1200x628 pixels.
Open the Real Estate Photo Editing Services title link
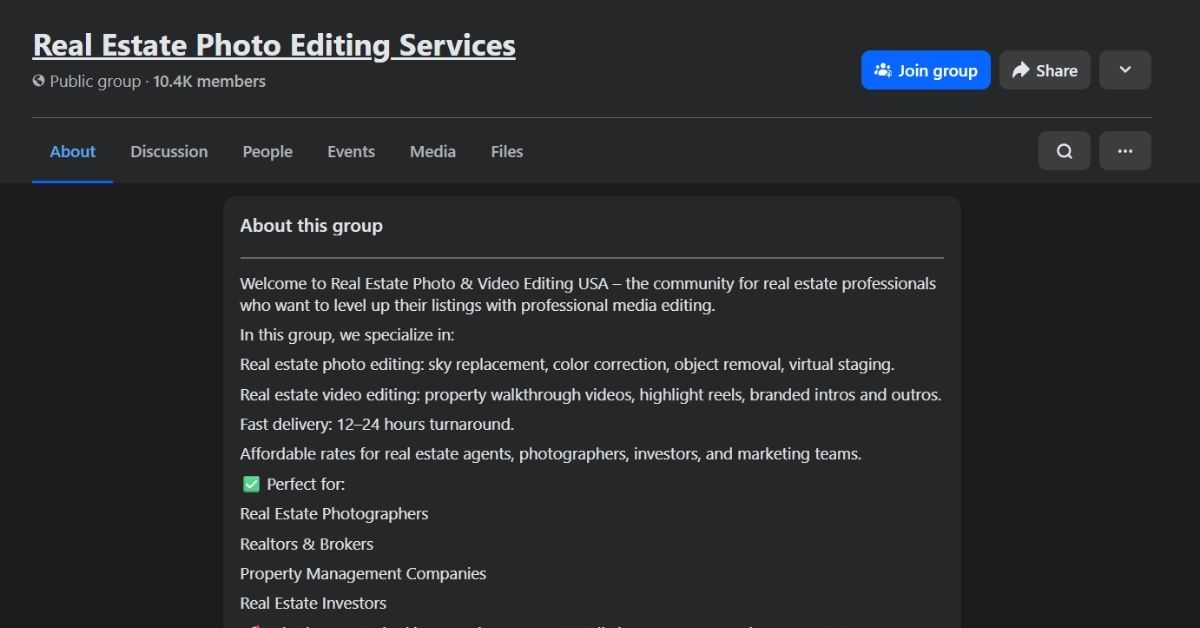274,45
